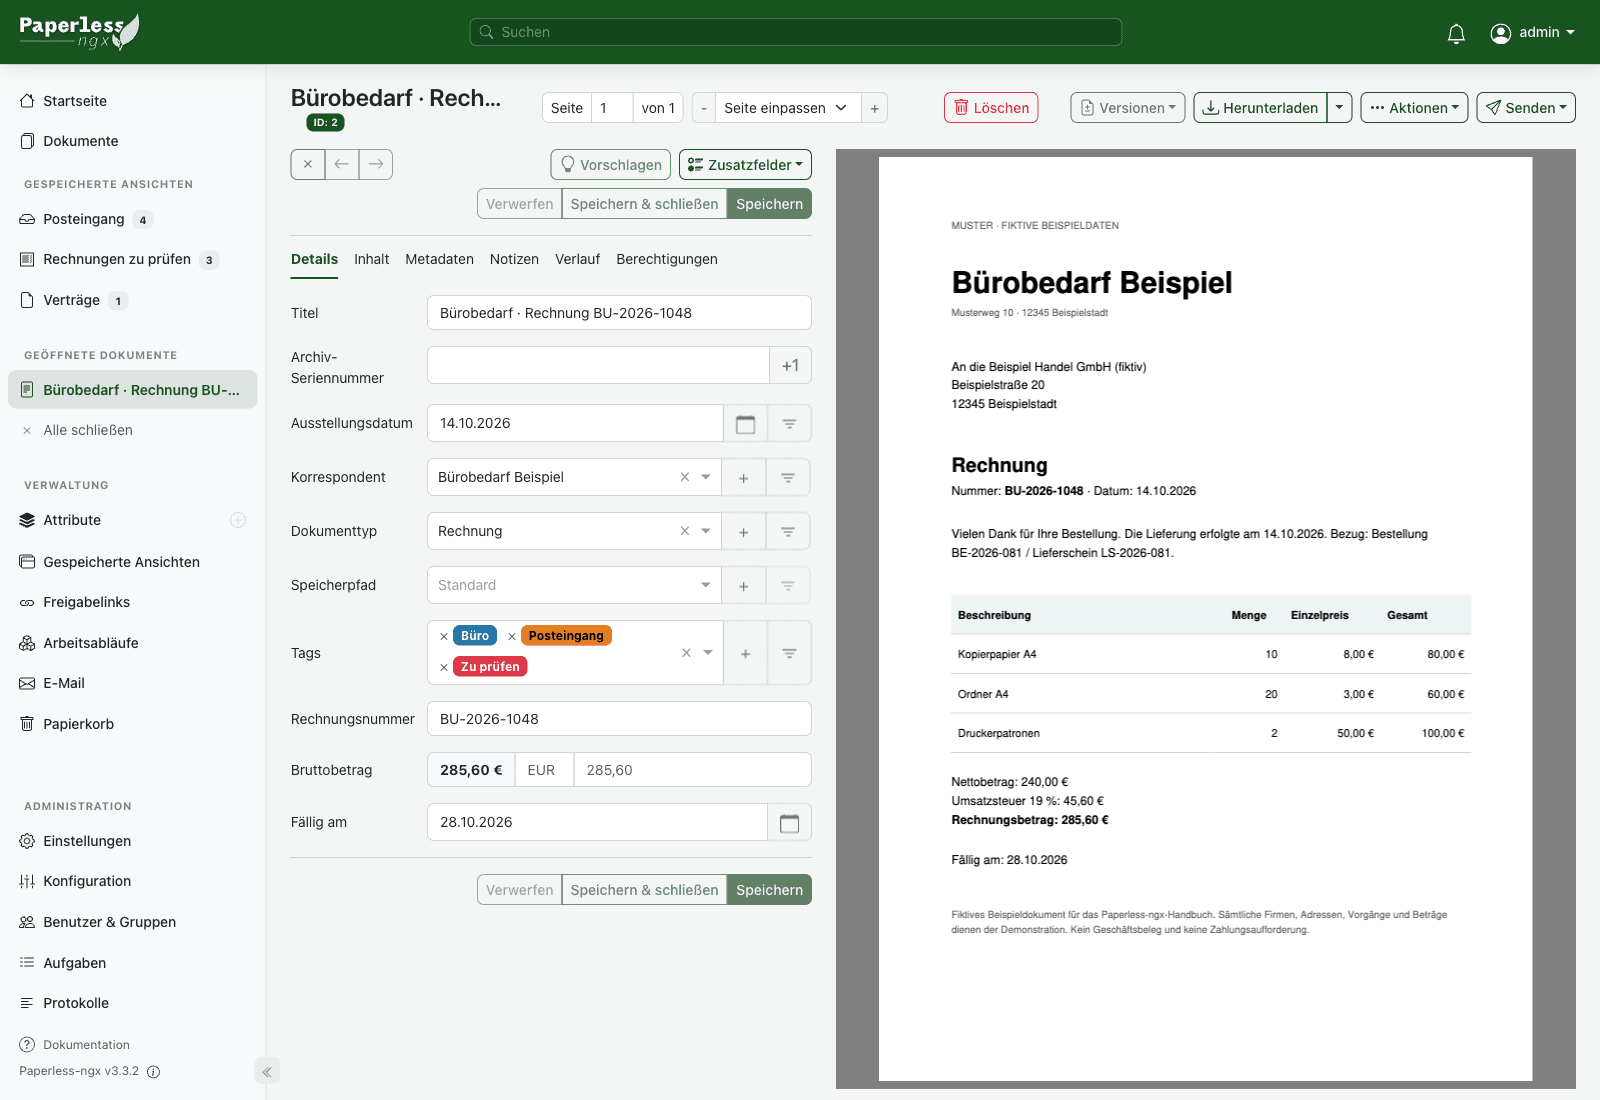
Task: Show the Berechtigungen tab
Action: point(667,259)
